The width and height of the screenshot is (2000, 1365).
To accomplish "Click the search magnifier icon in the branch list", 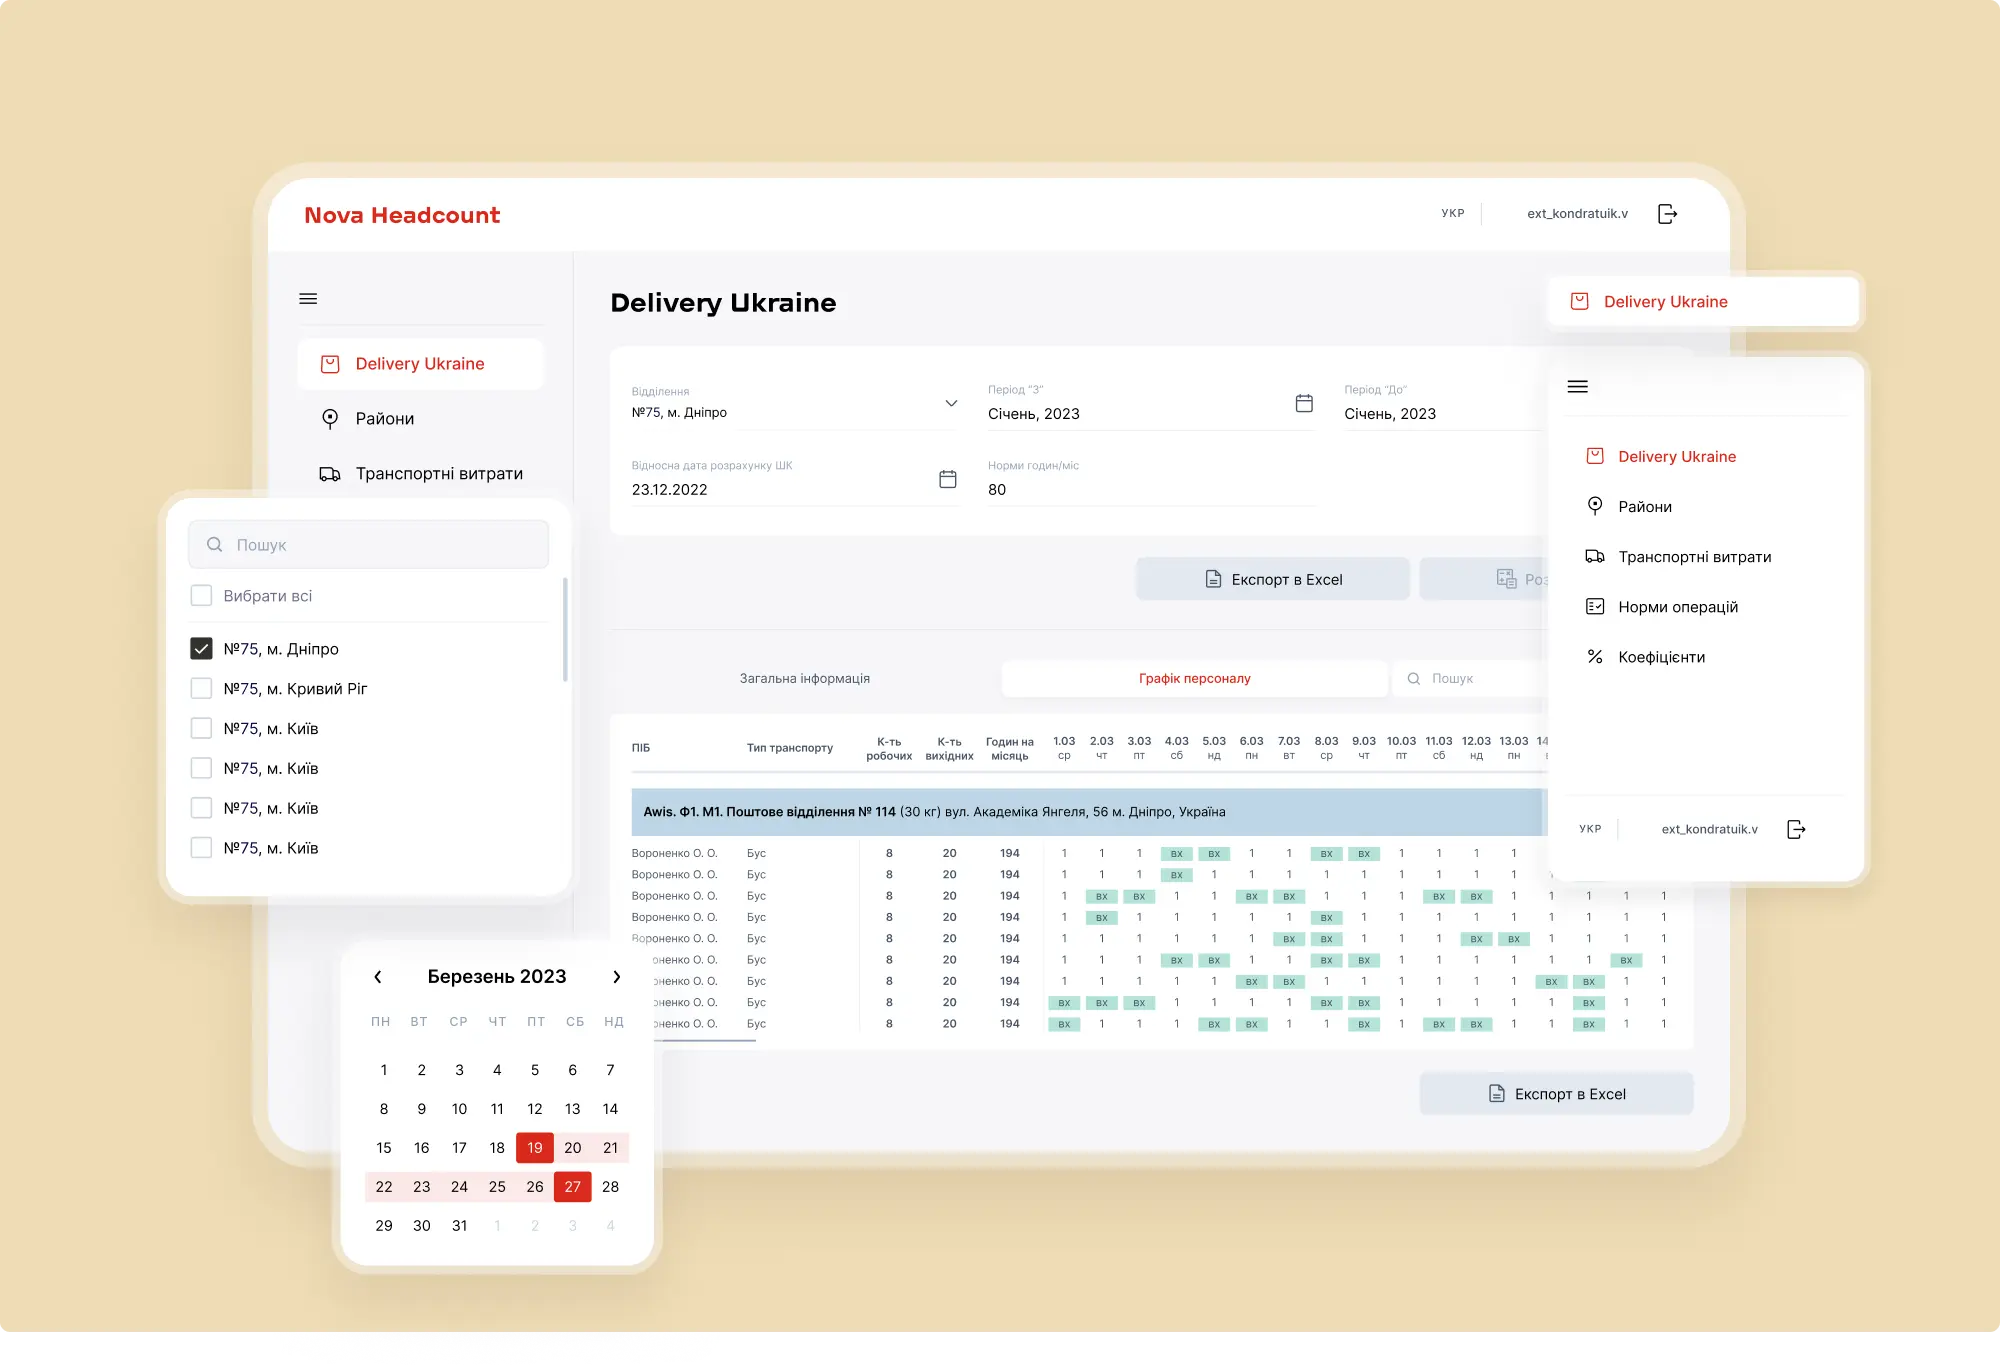I will (214, 545).
